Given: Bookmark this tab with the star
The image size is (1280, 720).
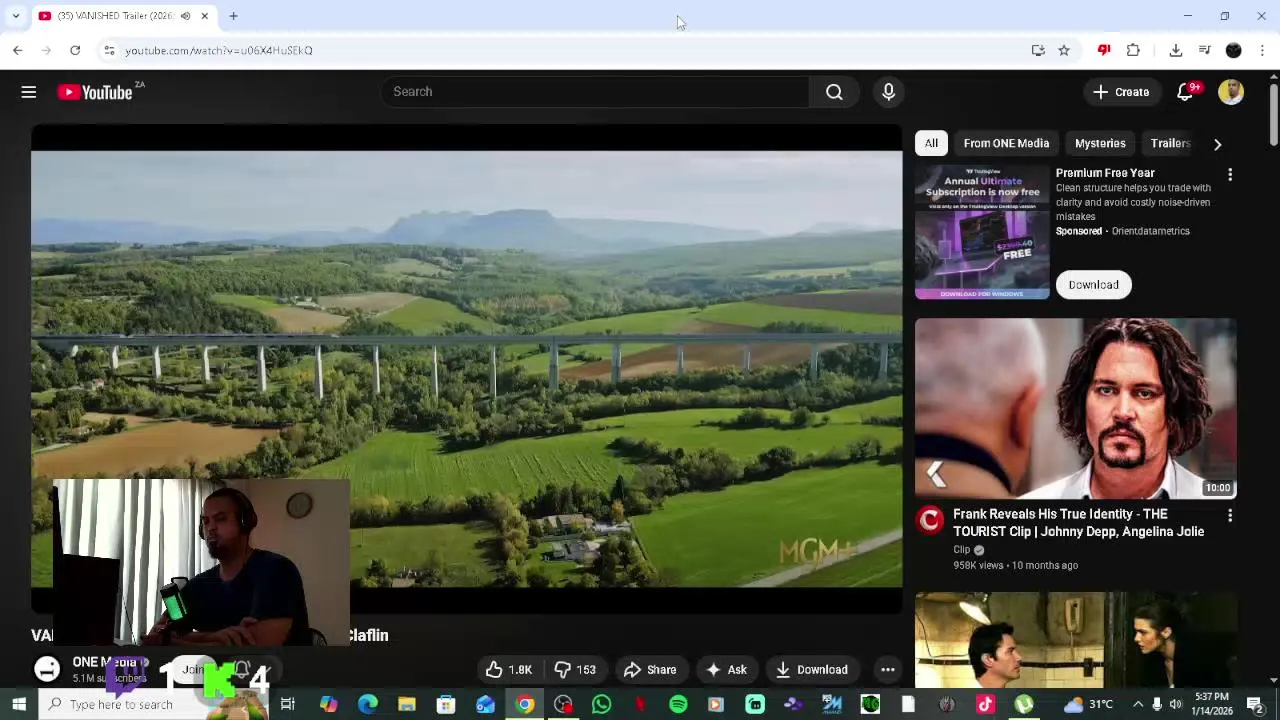Looking at the screenshot, I should pos(1064,50).
